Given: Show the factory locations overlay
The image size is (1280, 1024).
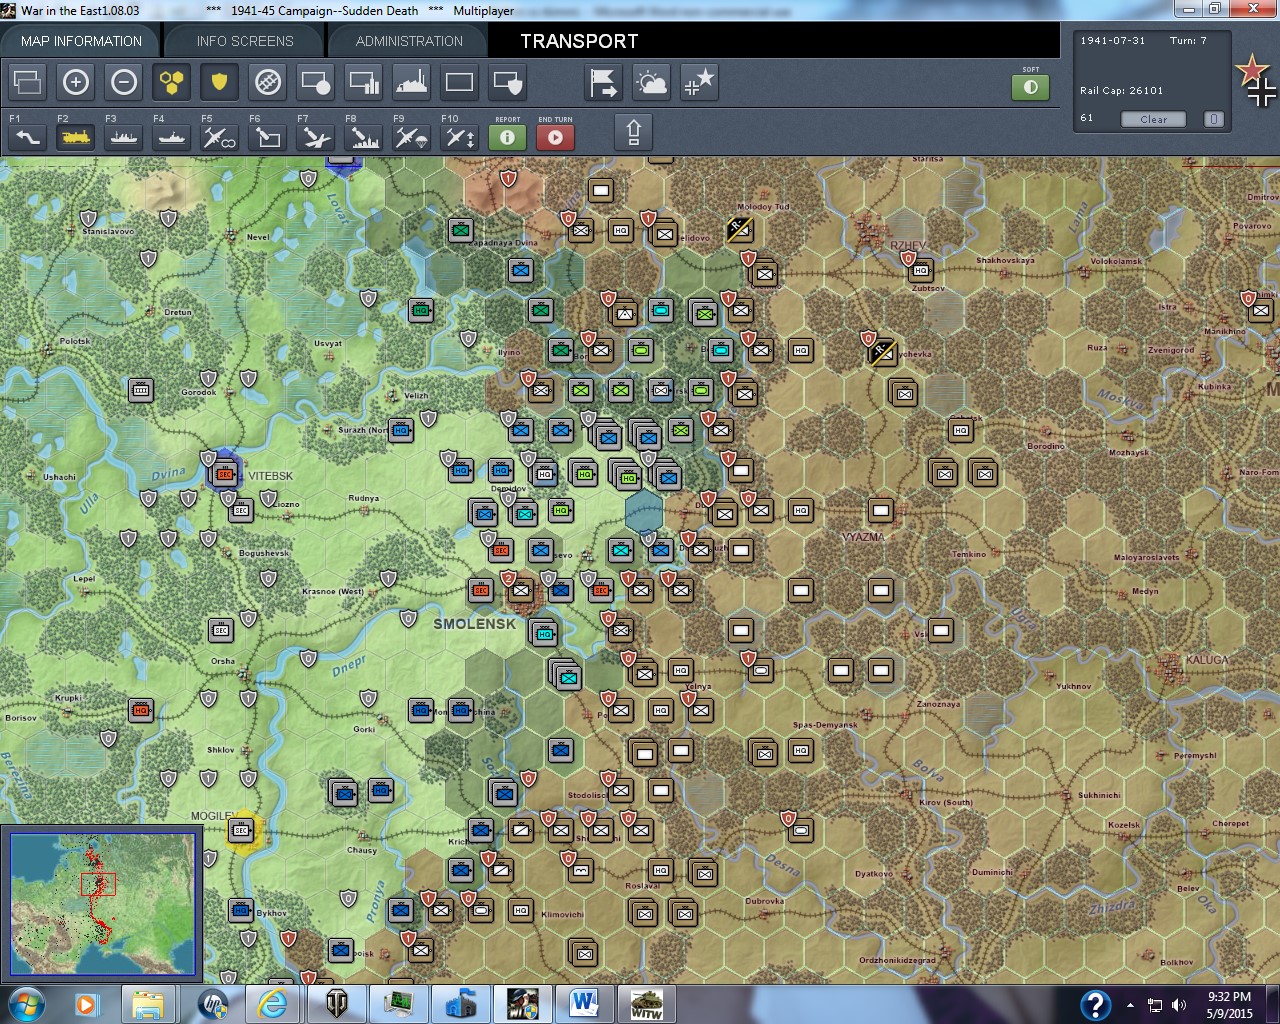Looking at the screenshot, I should coord(411,82).
